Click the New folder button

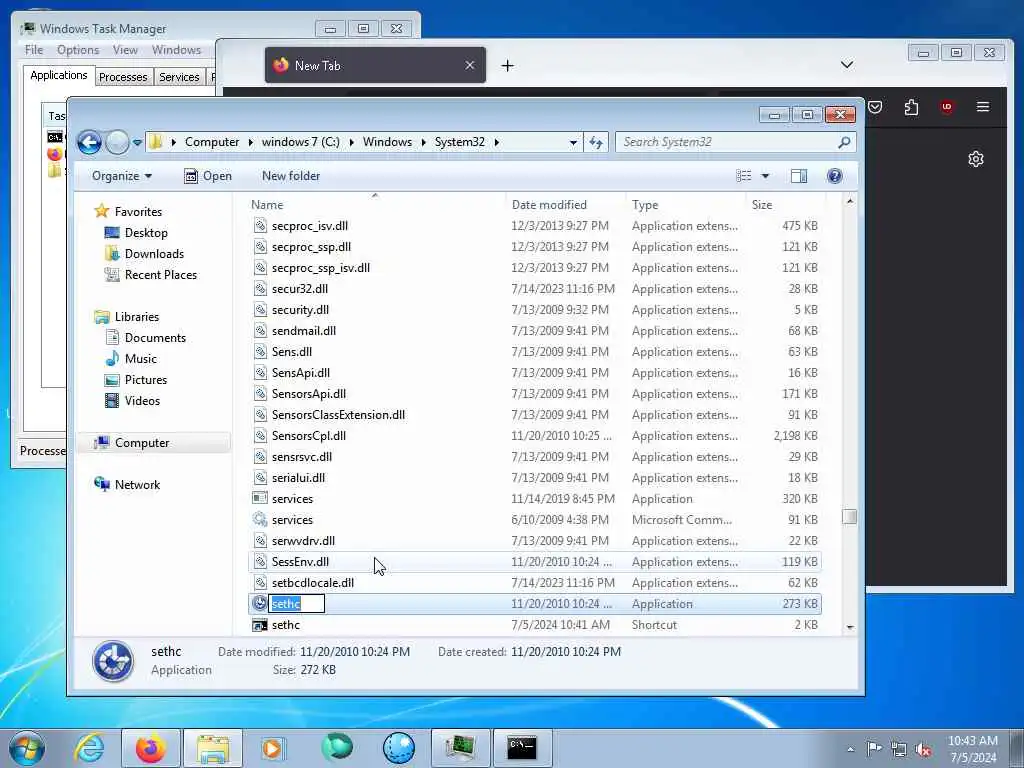point(291,176)
